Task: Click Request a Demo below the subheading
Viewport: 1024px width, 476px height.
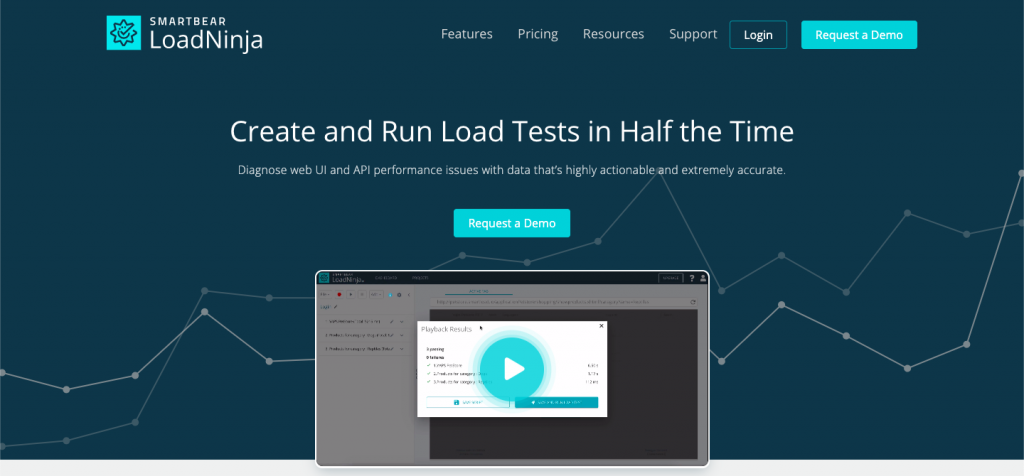Action: coord(512,223)
